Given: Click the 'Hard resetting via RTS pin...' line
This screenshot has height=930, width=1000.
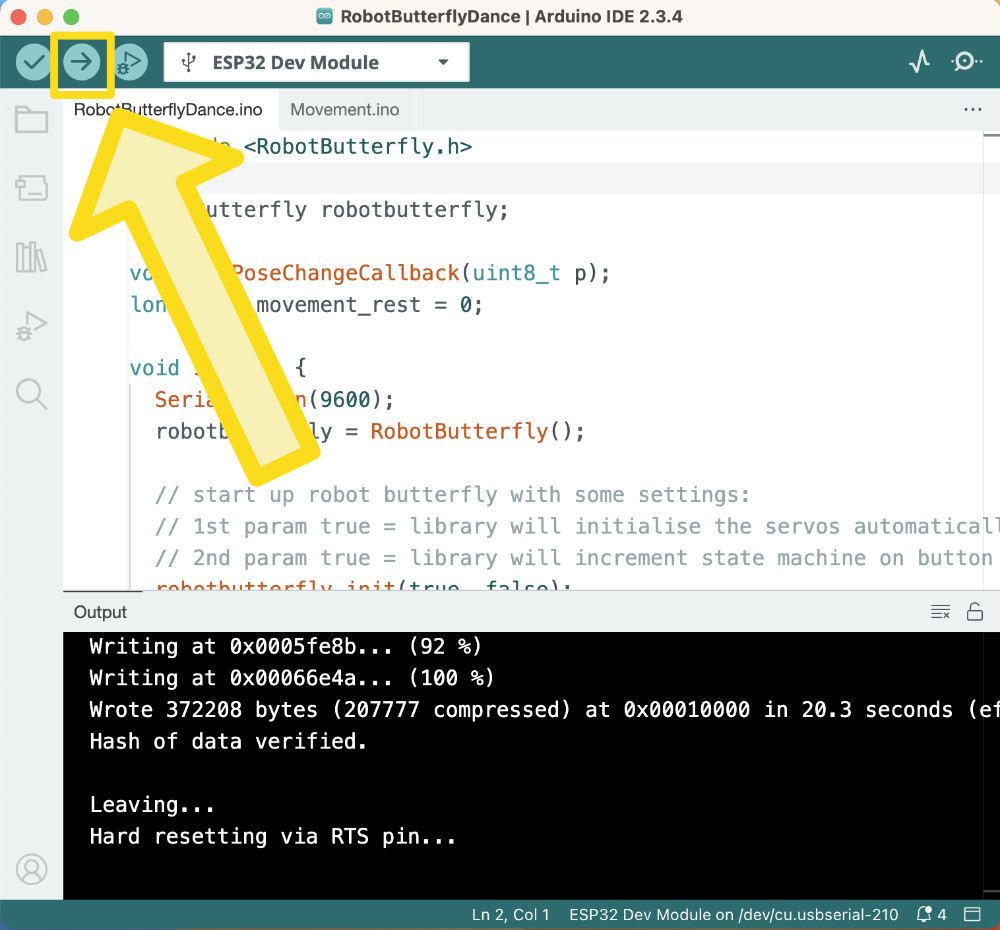Looking at the screenshot, I should (x=273, y=836).
